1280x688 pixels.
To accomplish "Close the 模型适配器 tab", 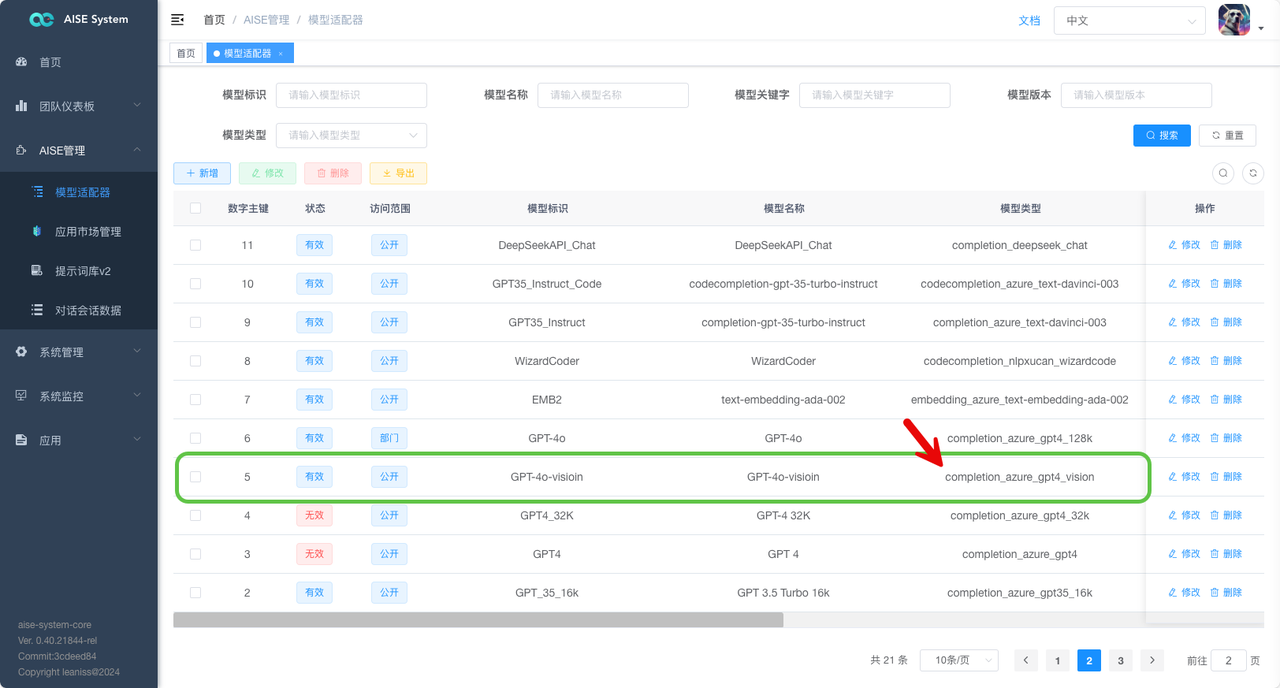I will 281,54.
